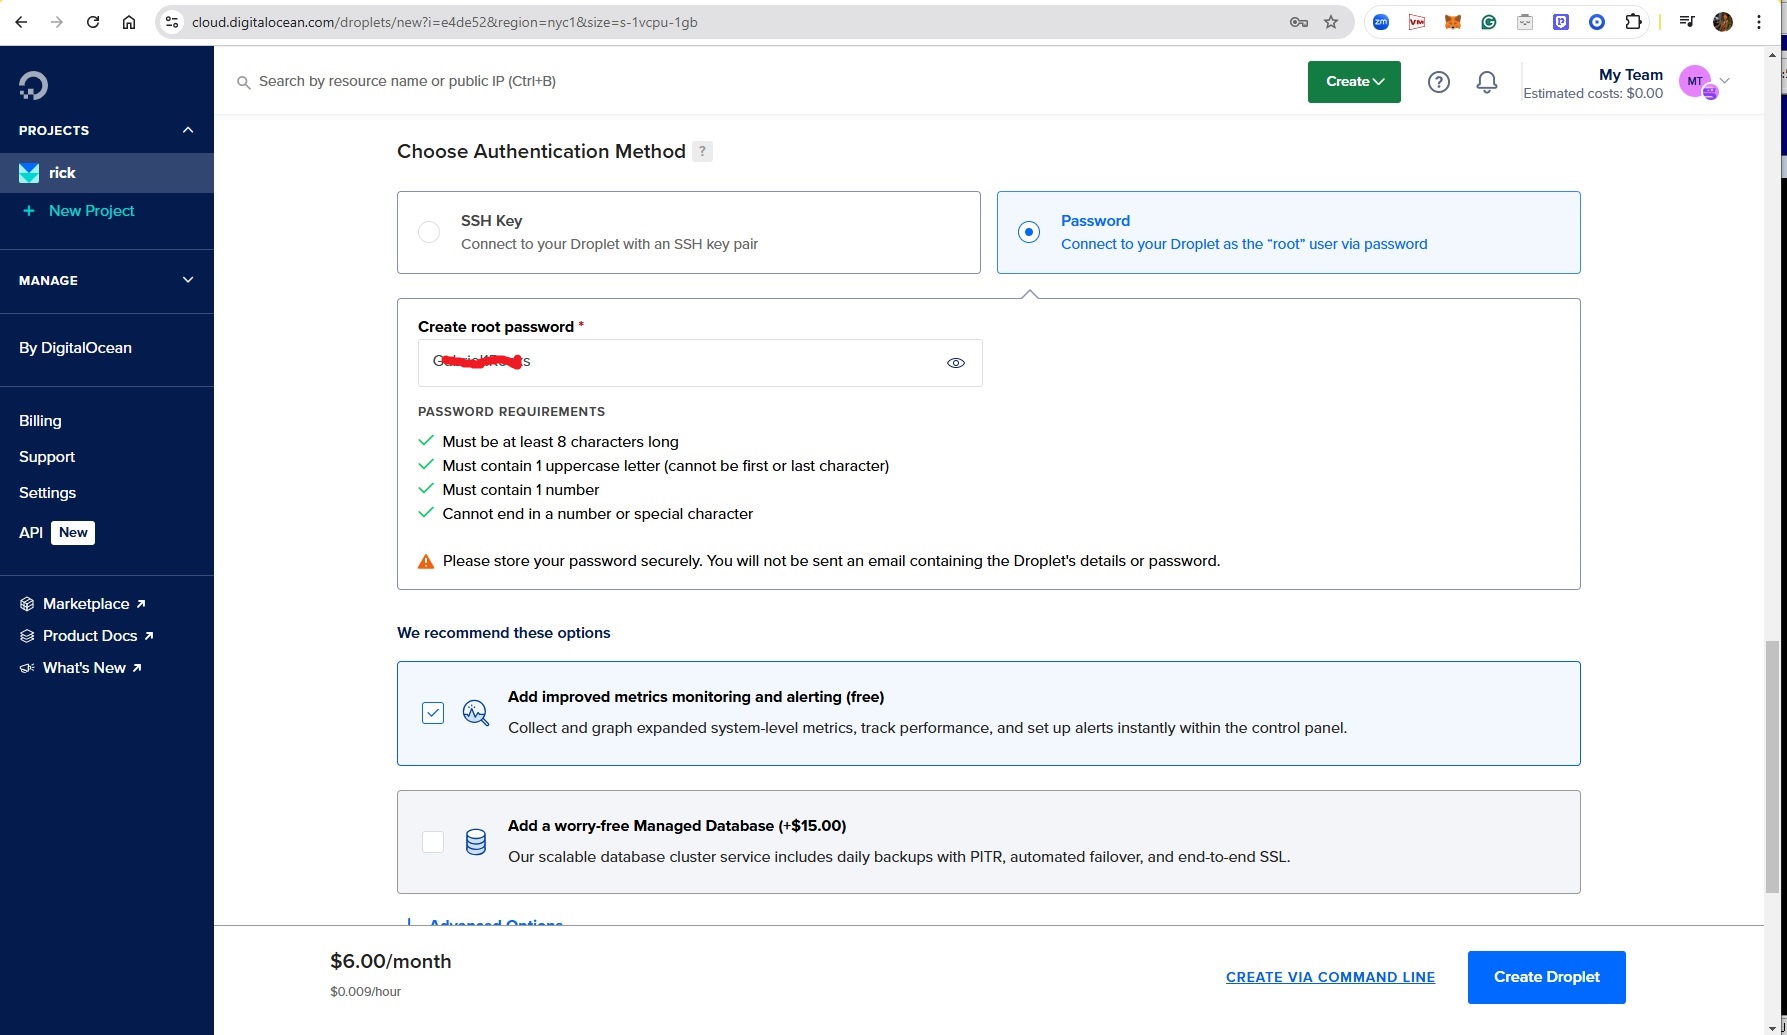Click the New Project link
This screenshot has height=1035, width=1787.
tap(91, 211)
